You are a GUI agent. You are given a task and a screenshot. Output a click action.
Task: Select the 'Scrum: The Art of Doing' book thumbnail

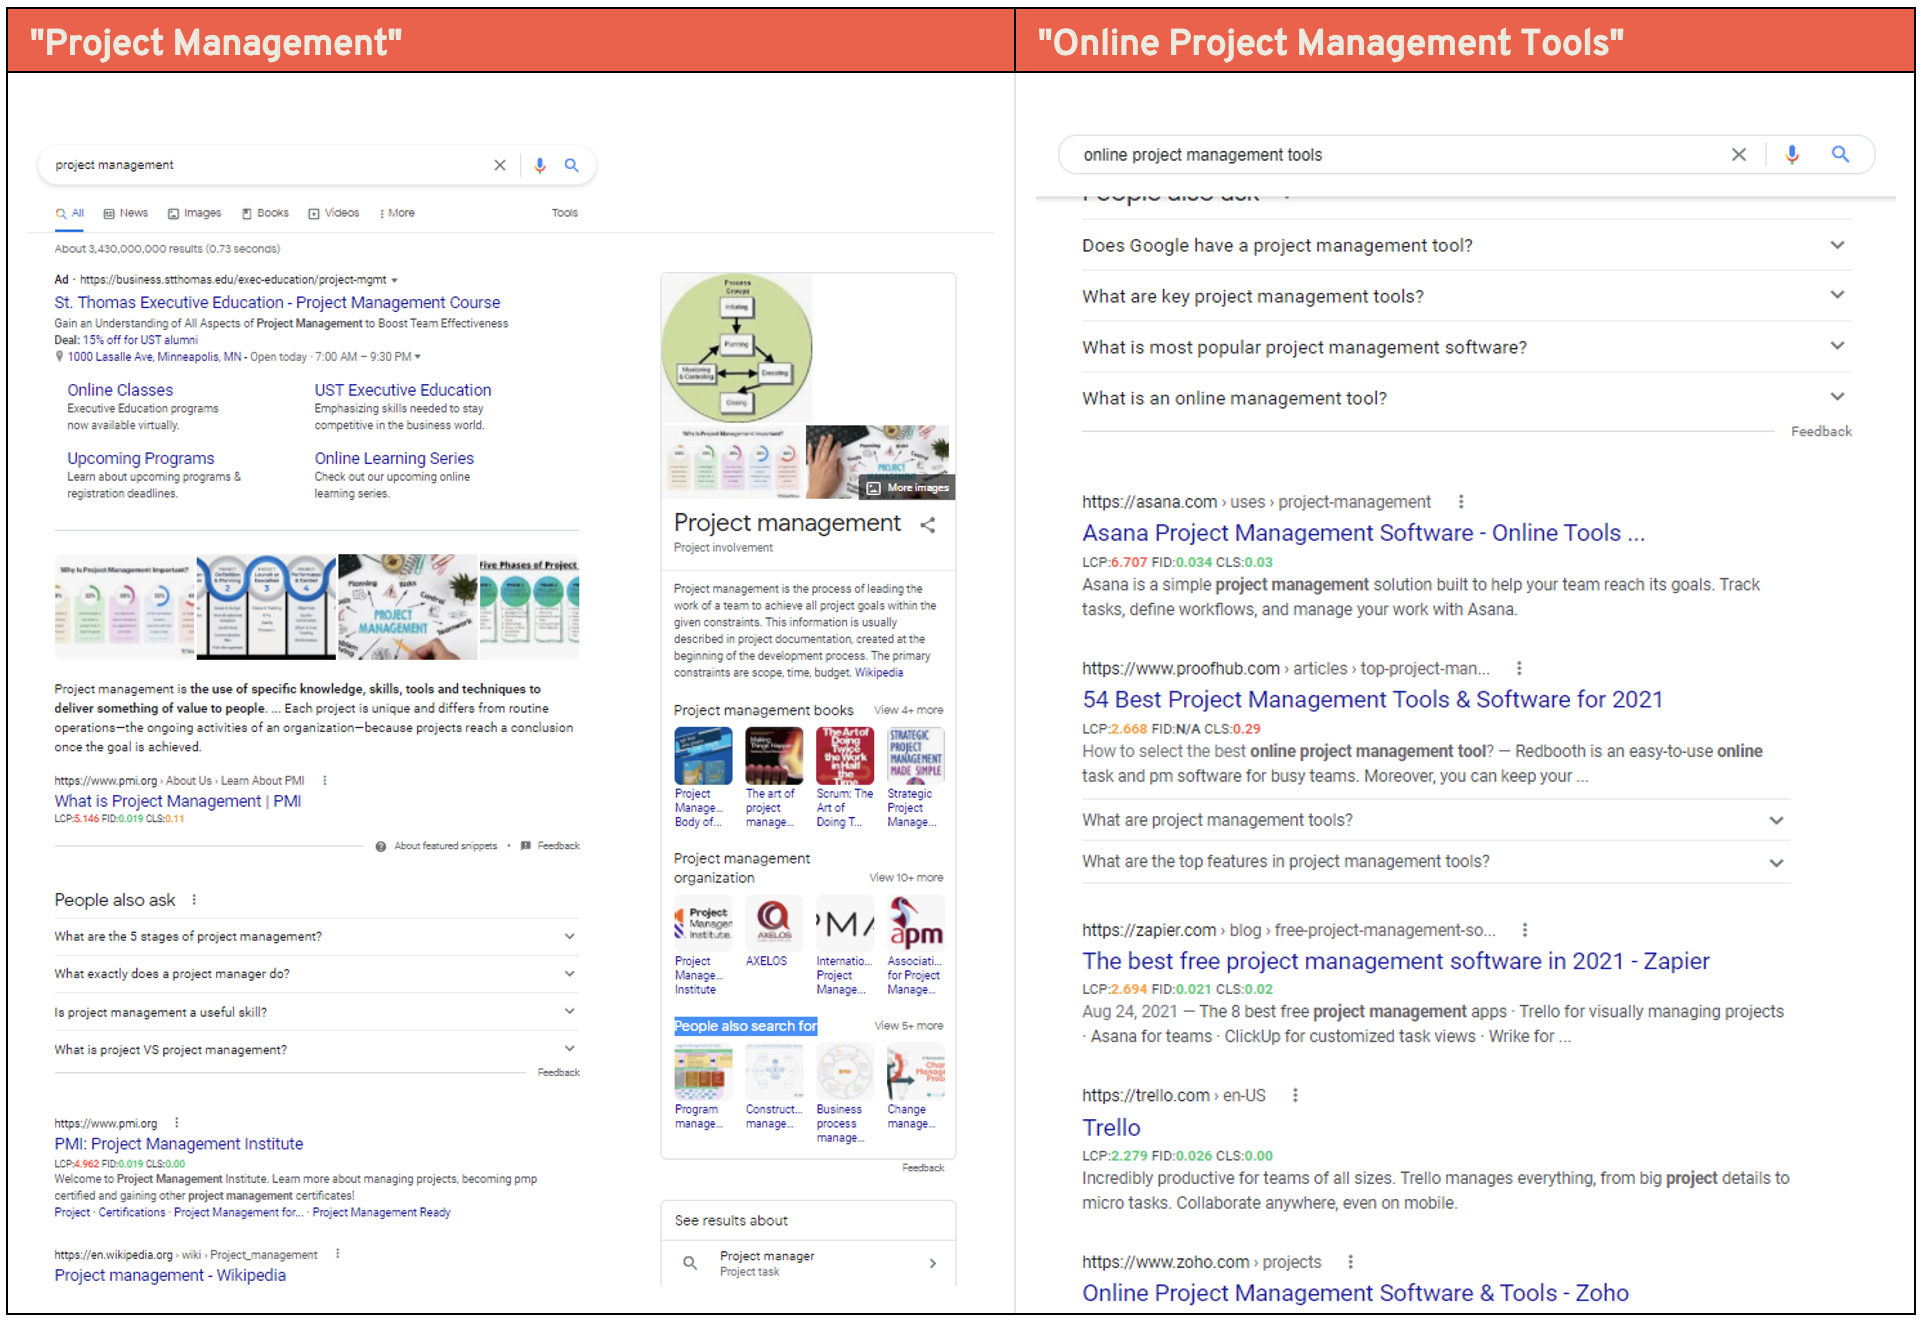tap(845, 755)
